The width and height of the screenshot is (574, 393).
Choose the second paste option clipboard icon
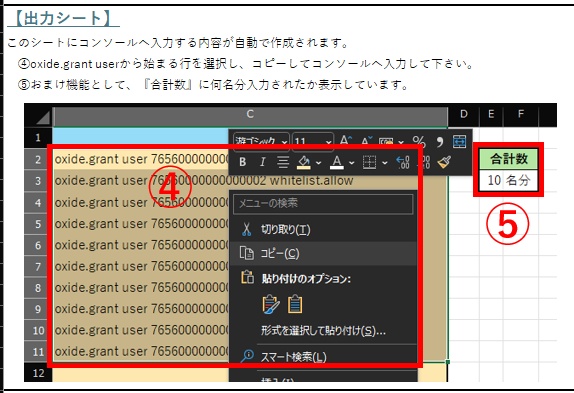[295, 304]
